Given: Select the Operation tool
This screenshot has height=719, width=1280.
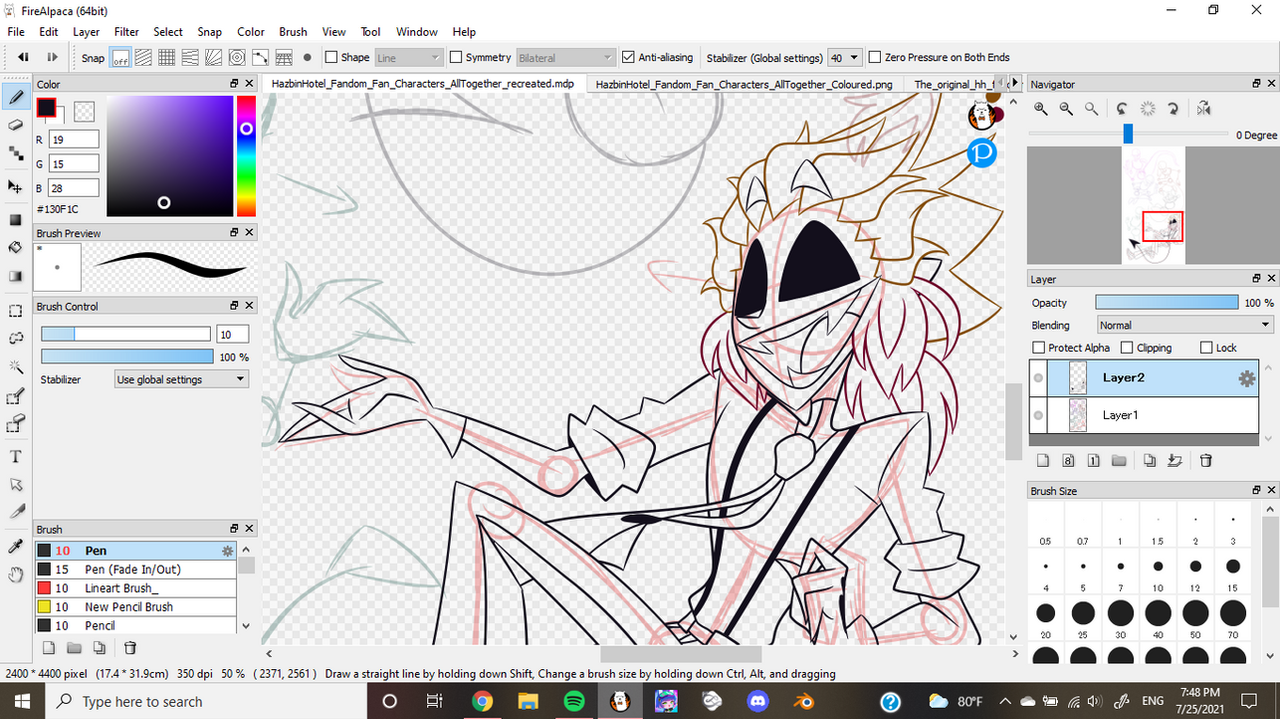Looking at the screenshot, I should (x=15, y=484).
